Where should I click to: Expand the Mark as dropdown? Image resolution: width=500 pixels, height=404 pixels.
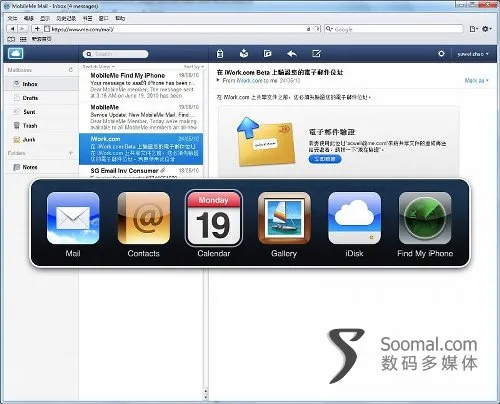477,80
